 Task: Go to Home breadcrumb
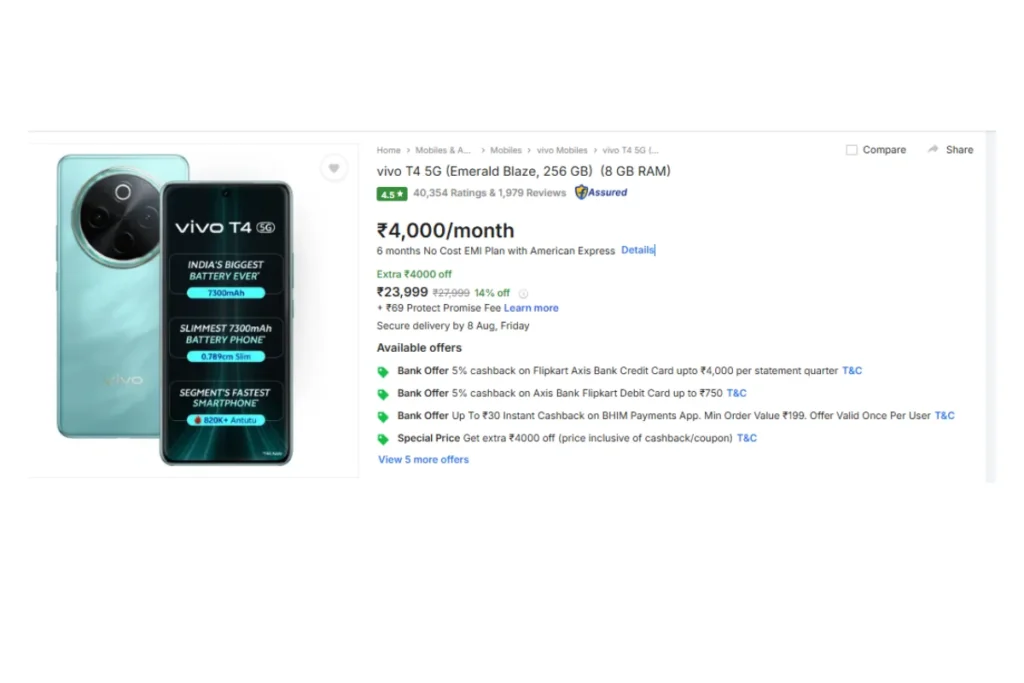pos(388,150)
